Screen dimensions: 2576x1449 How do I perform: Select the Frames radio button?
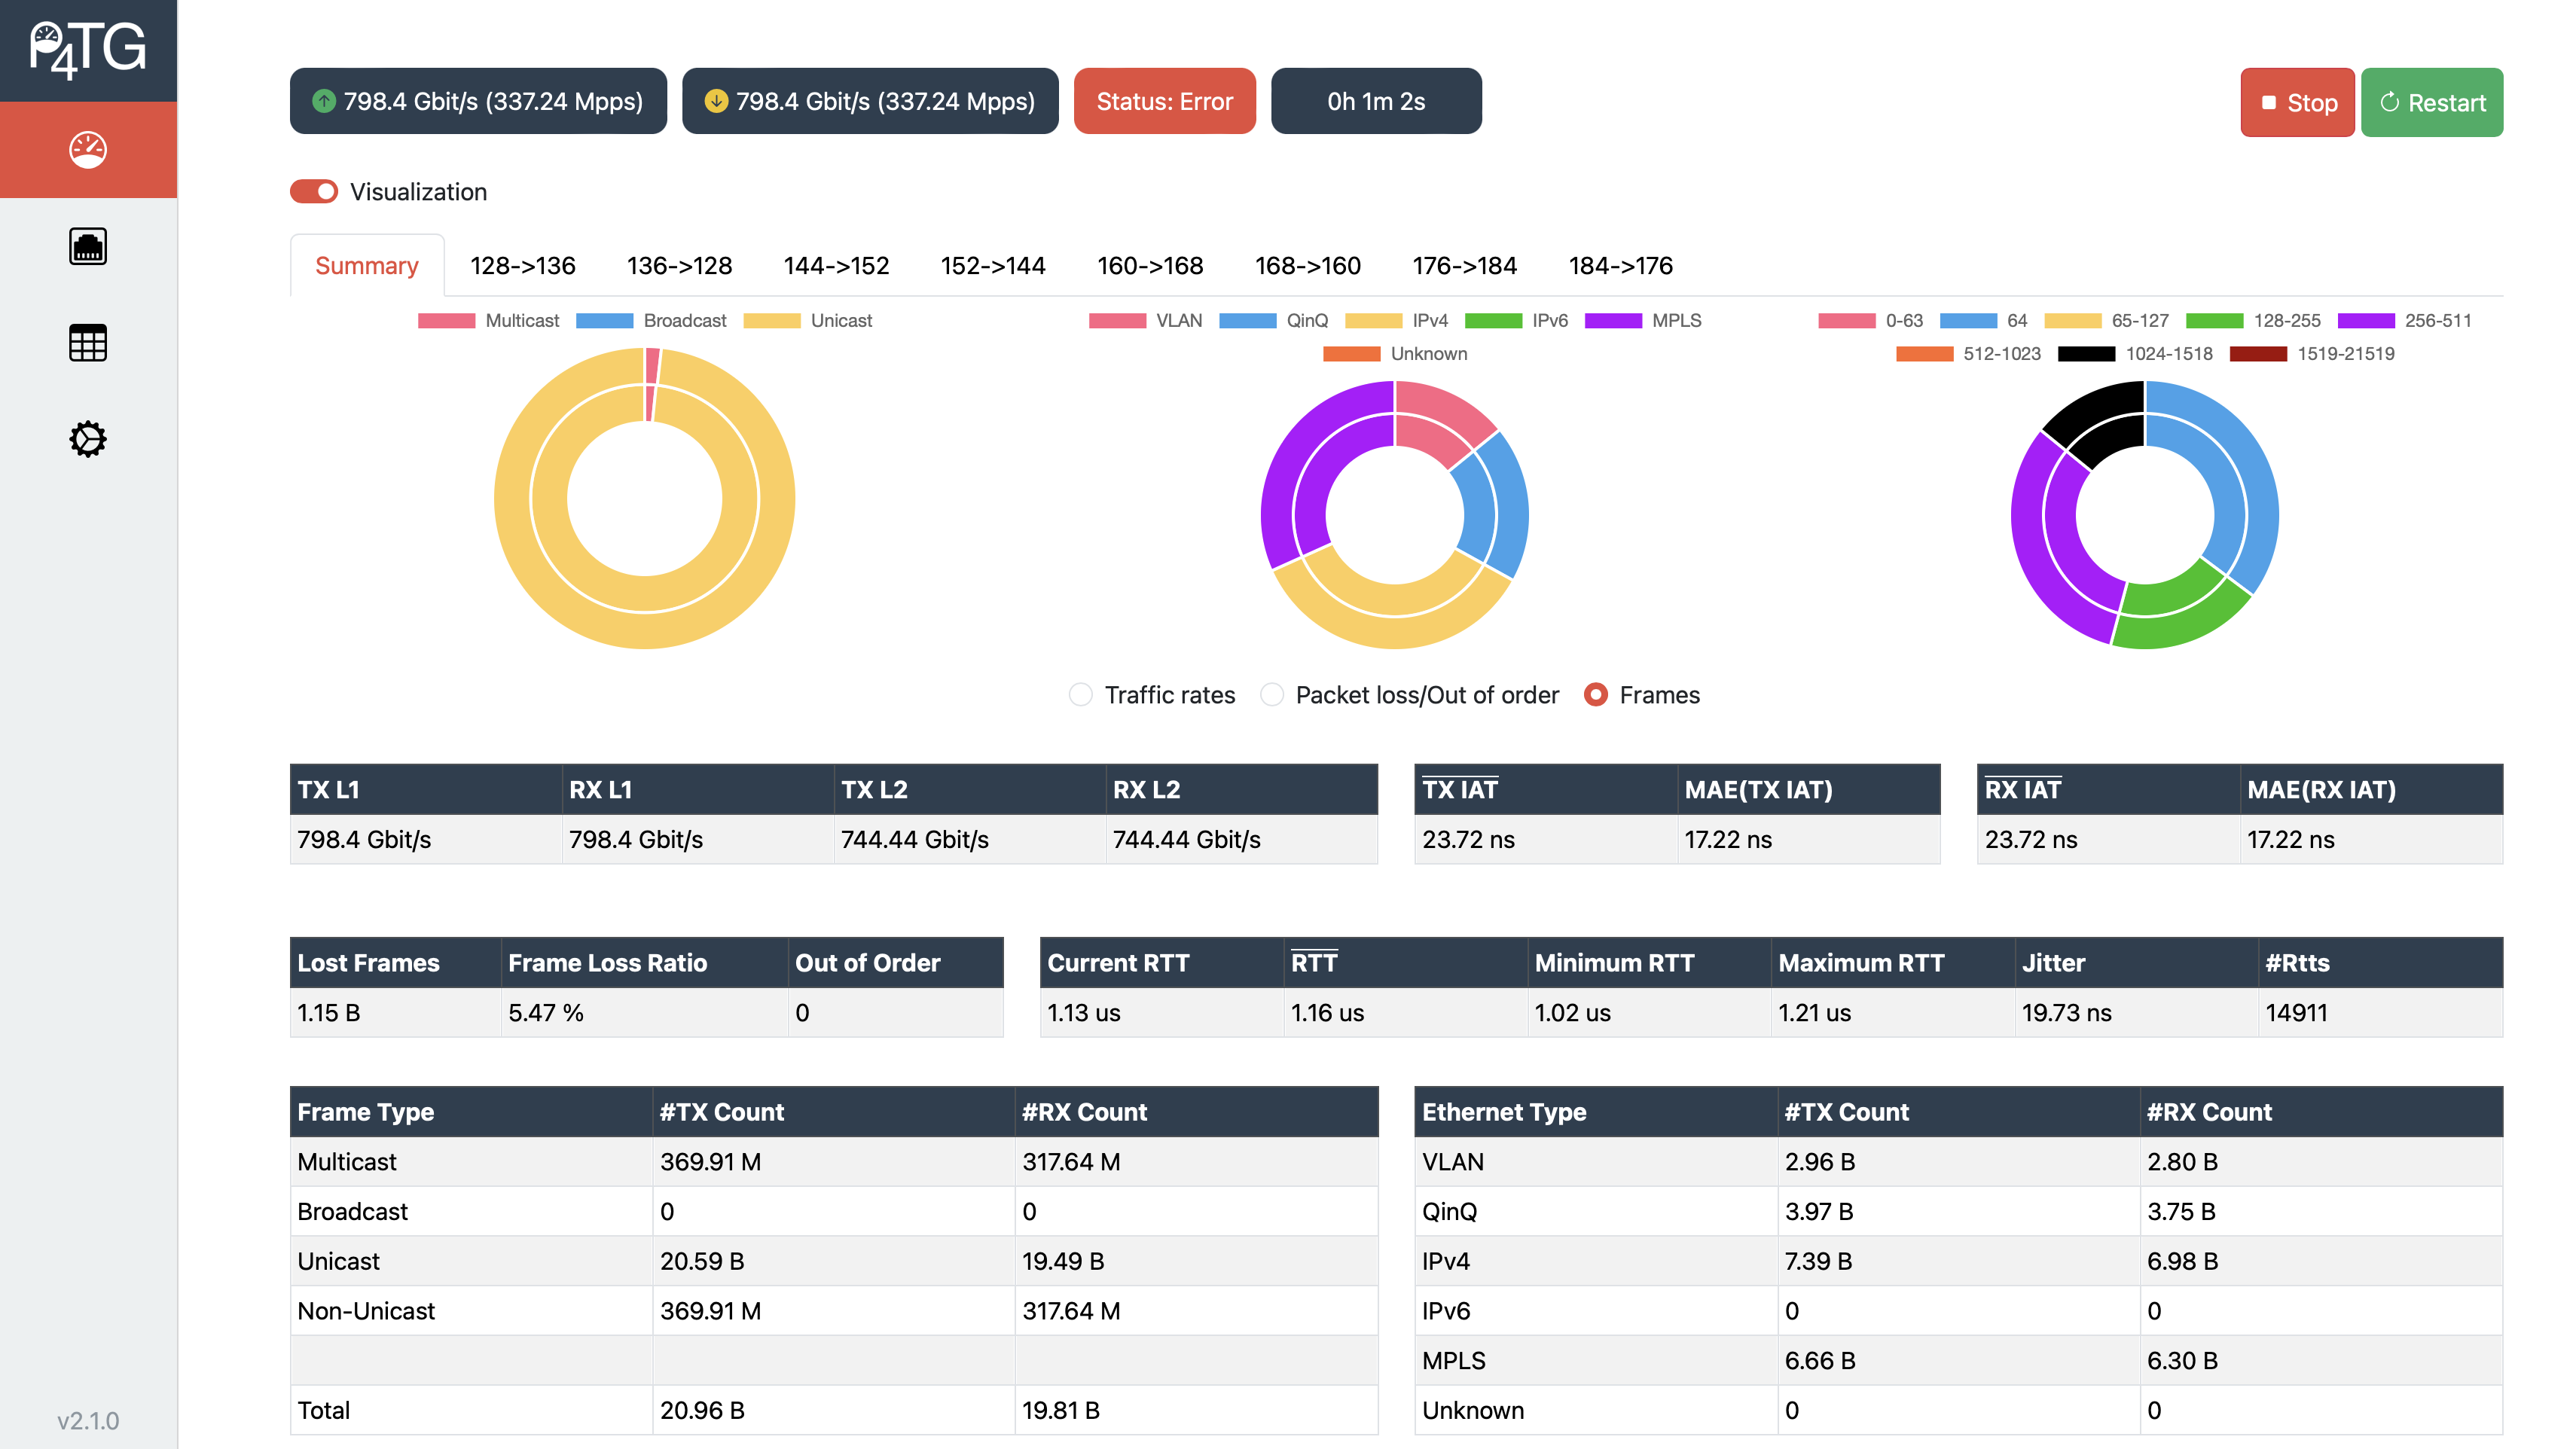[x=1596, y=694]
